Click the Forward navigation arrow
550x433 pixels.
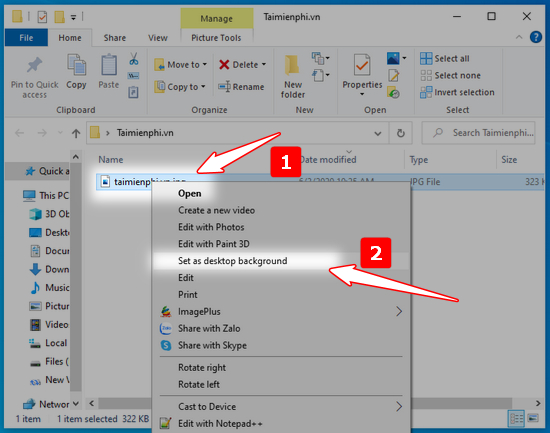(x=42, y=133)
